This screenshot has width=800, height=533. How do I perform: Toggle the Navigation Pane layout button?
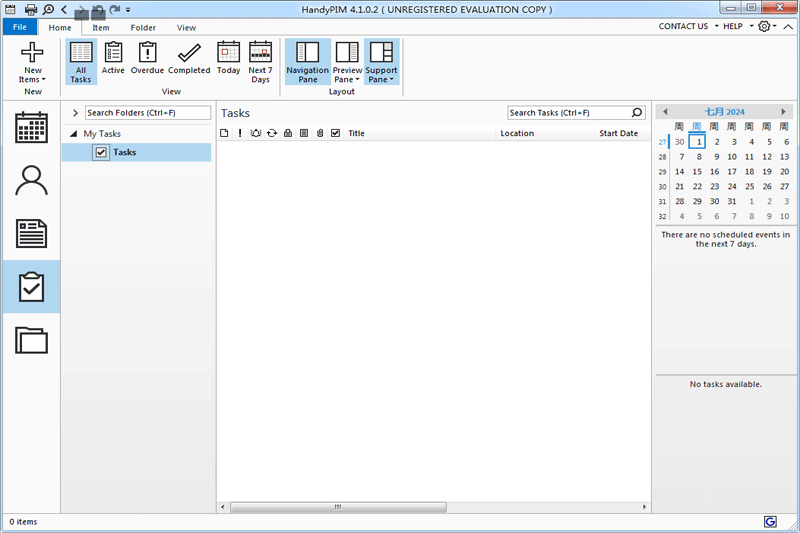[x=308, y=62]
